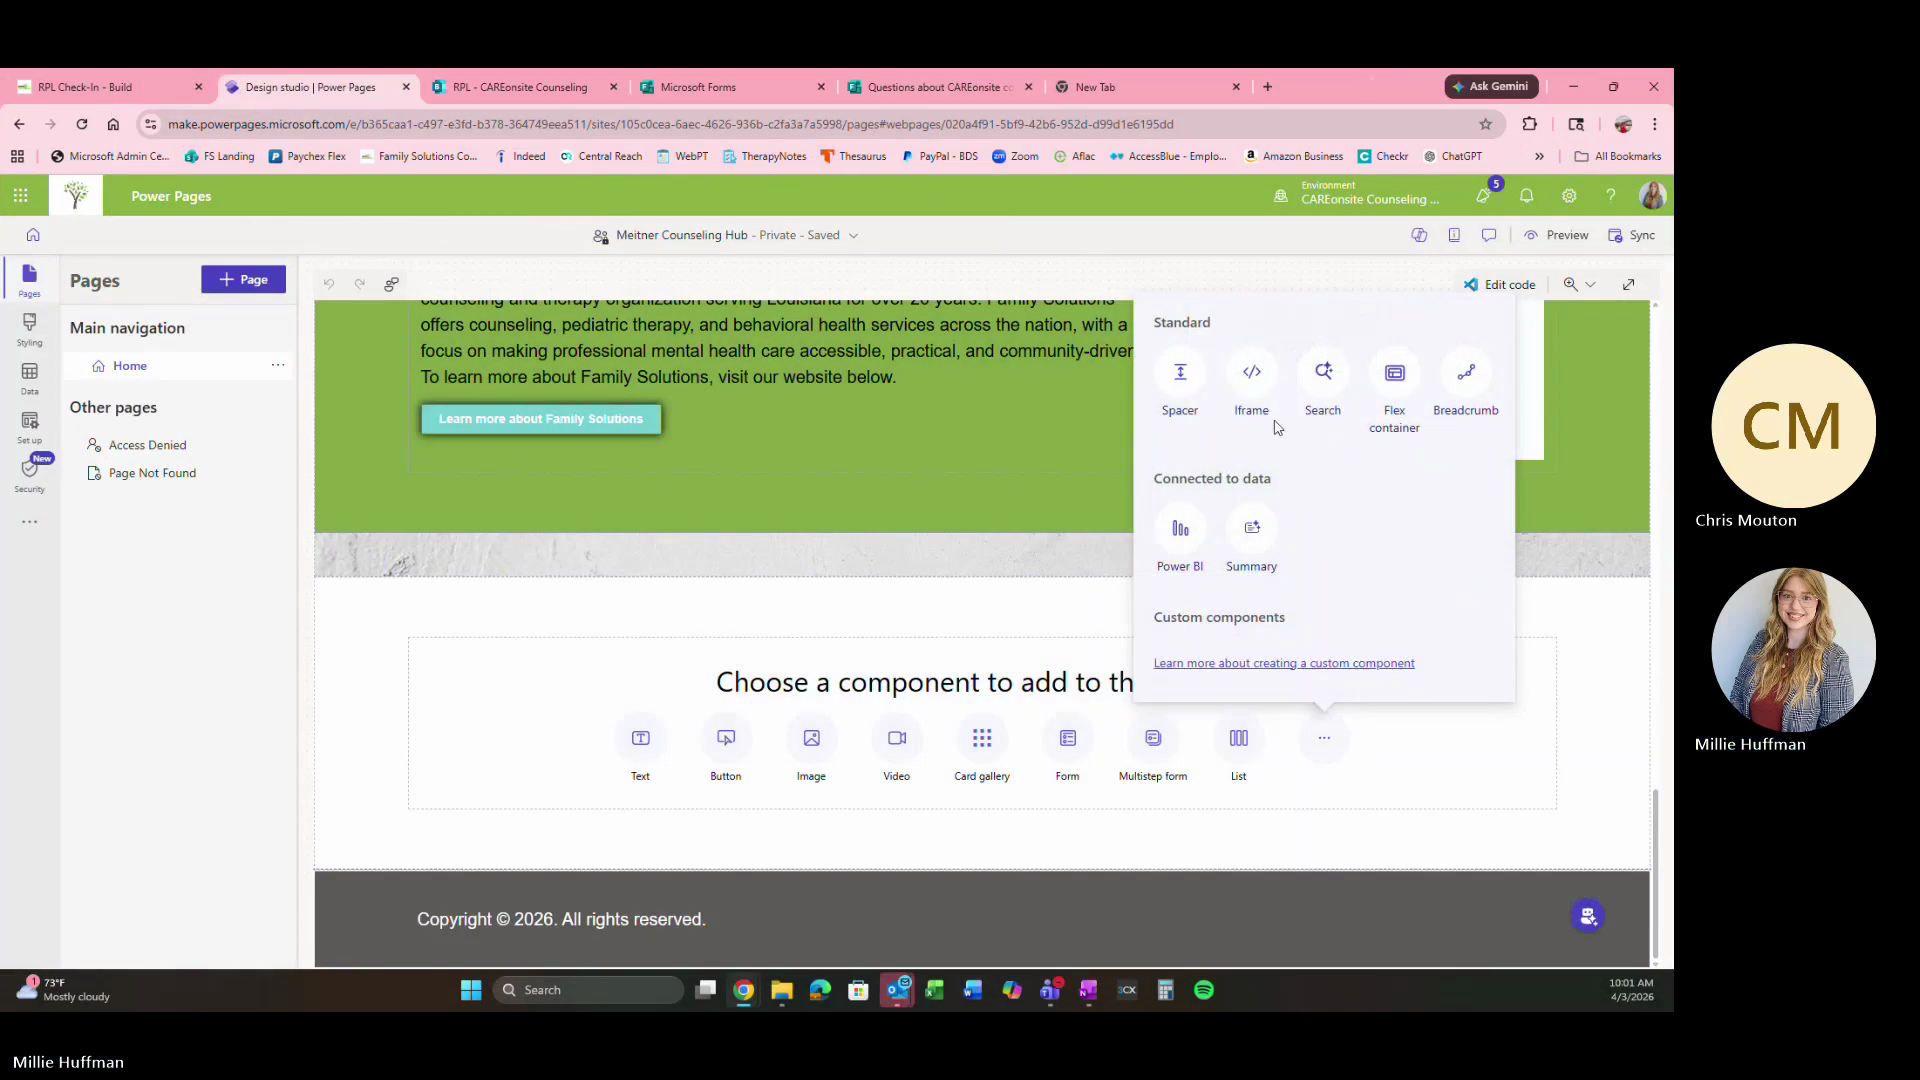
Task: Click Edit code button
Action: pyautogui.click(x=1499, y=284)
